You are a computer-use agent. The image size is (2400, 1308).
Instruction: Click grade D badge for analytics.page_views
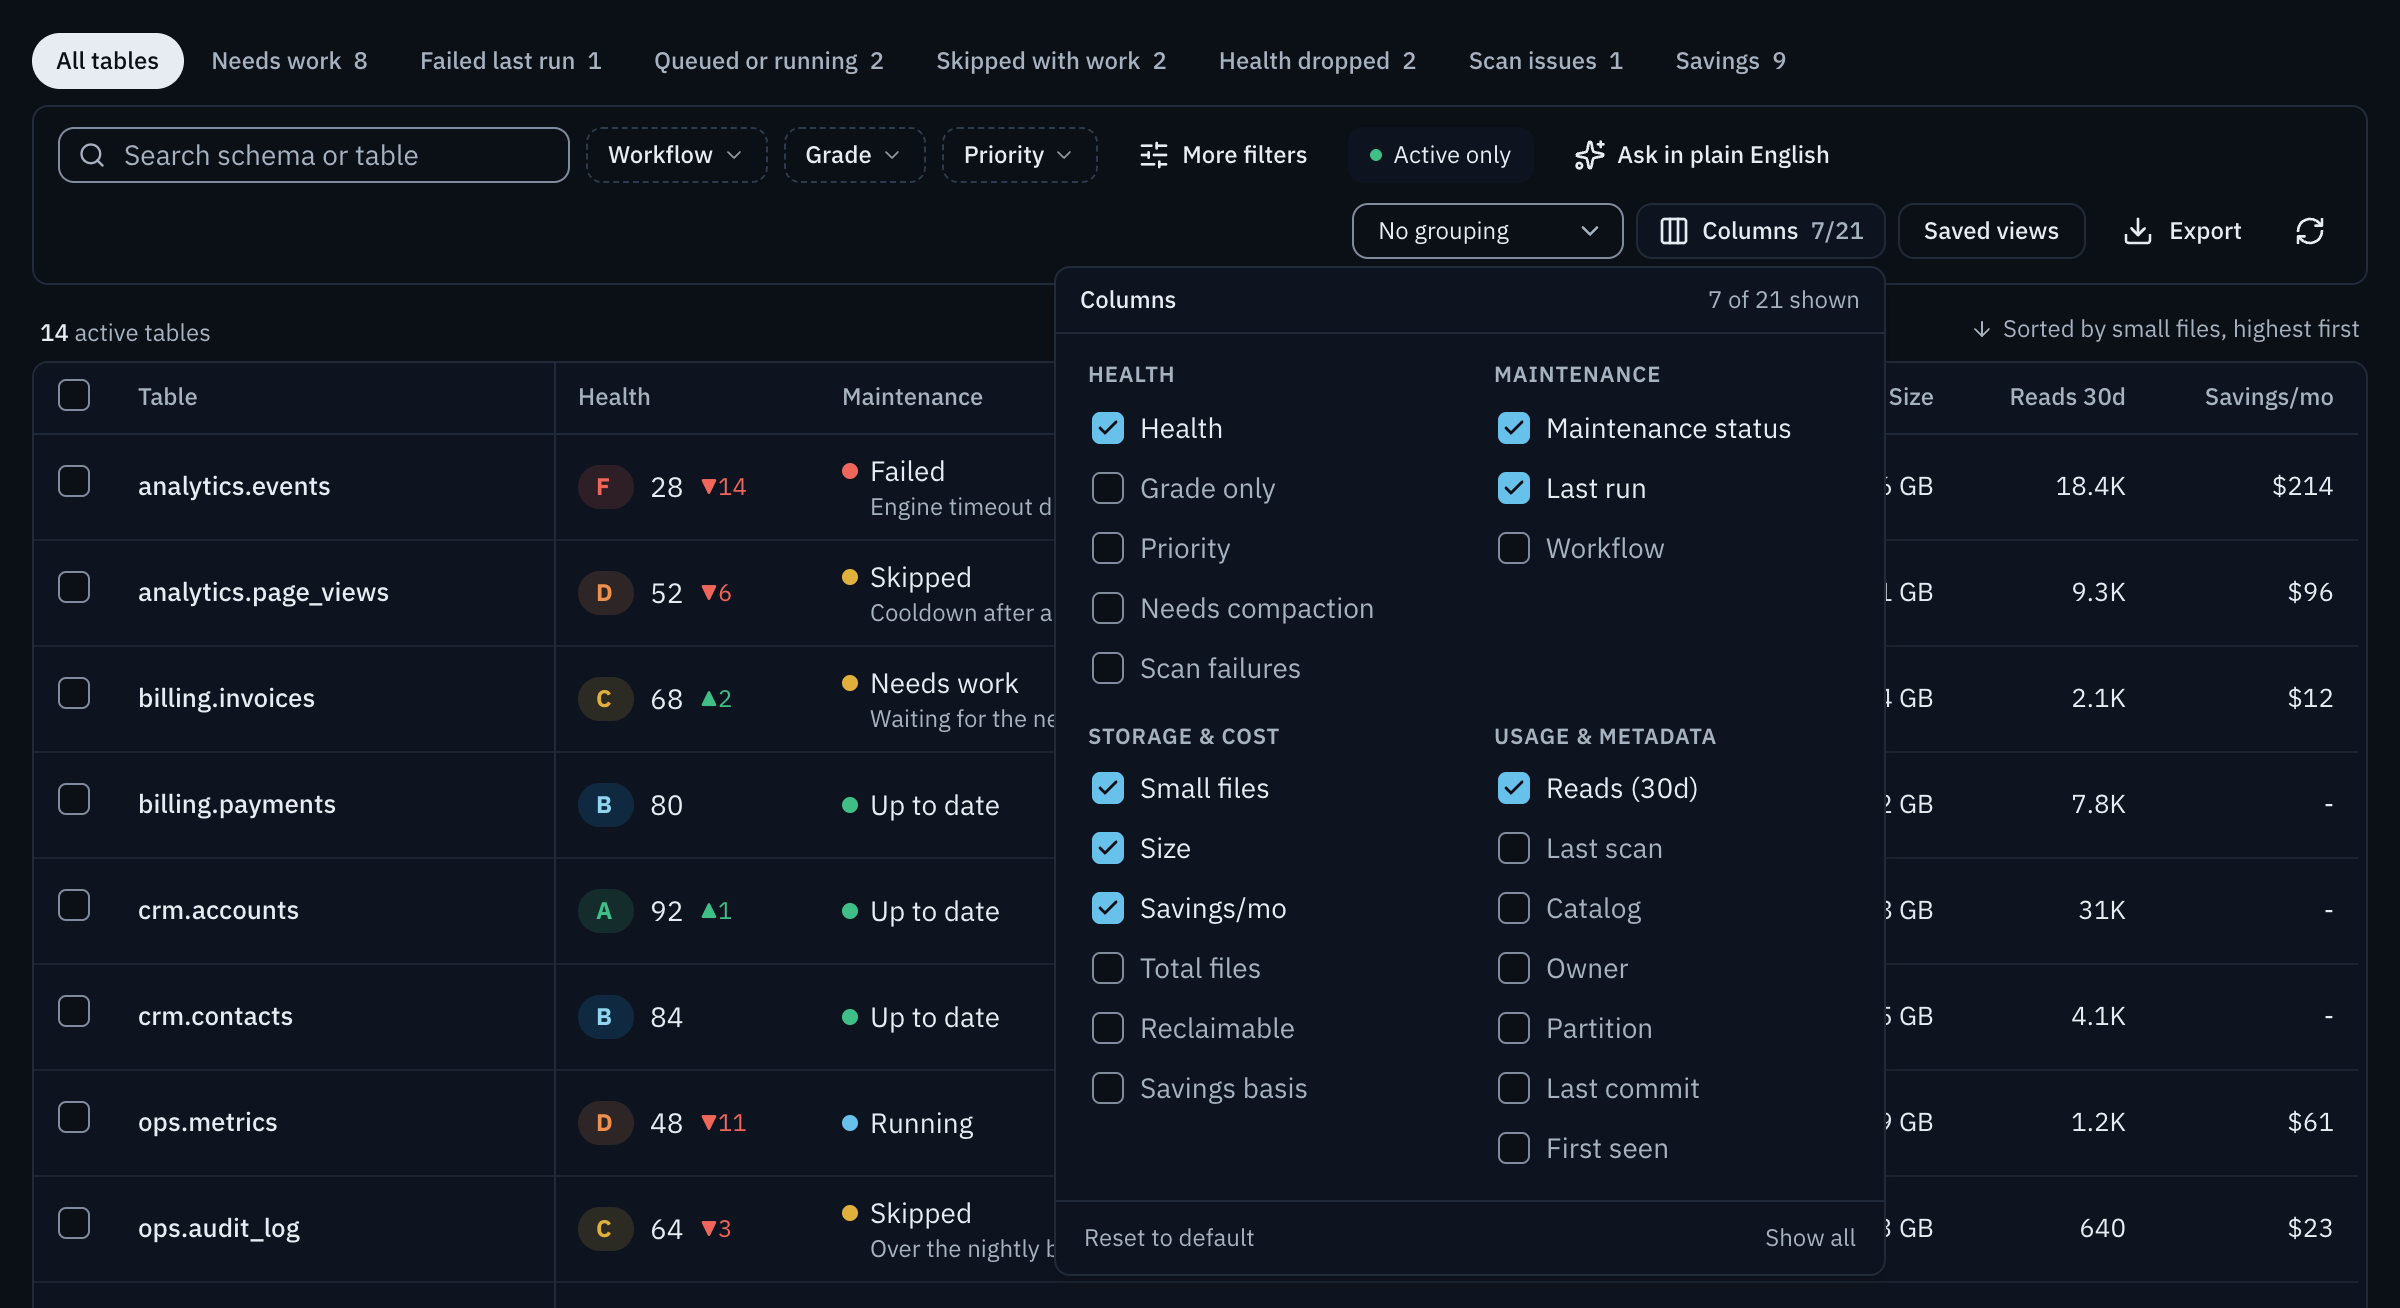[604, 593]
